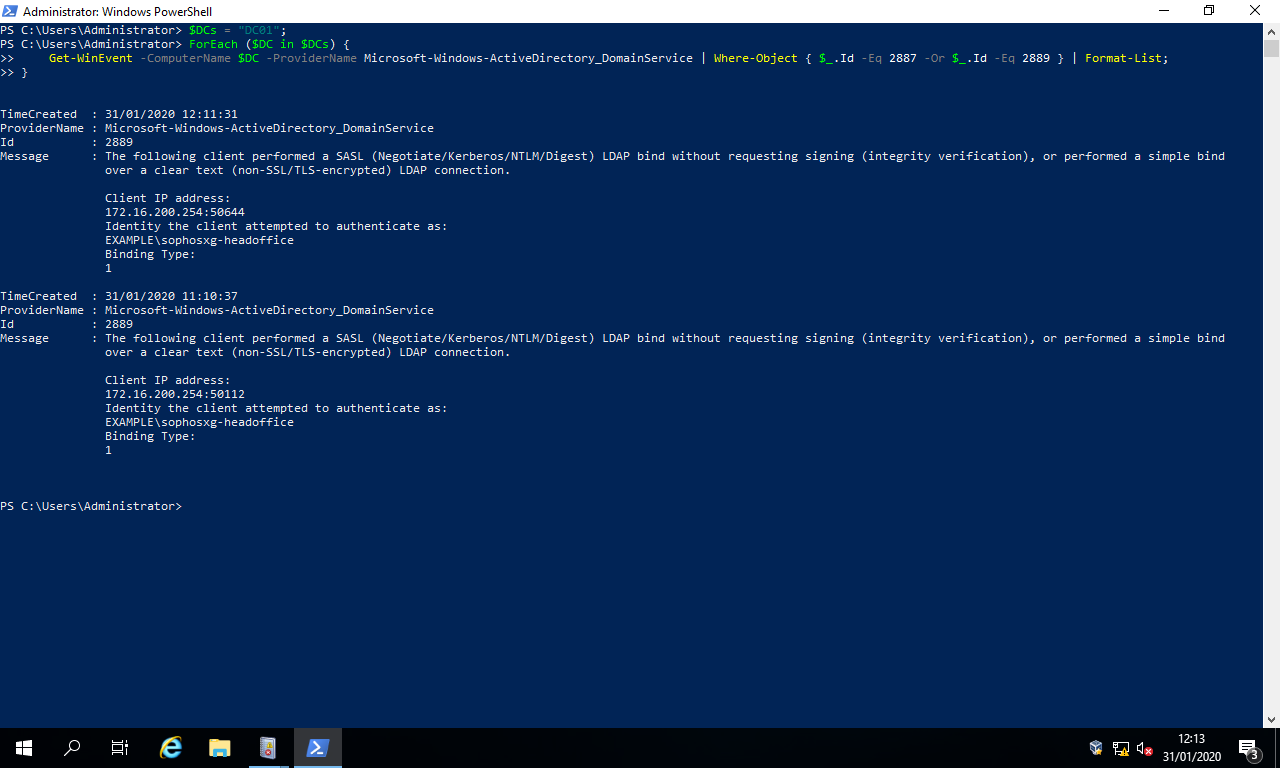Open Windows Search from the taskbar

(70, 747)
